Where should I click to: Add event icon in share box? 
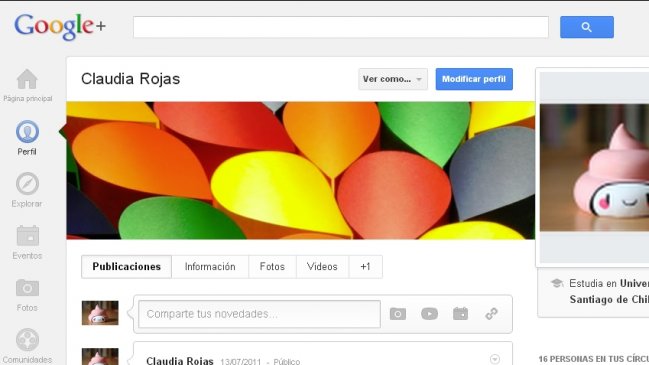(460, 314)
